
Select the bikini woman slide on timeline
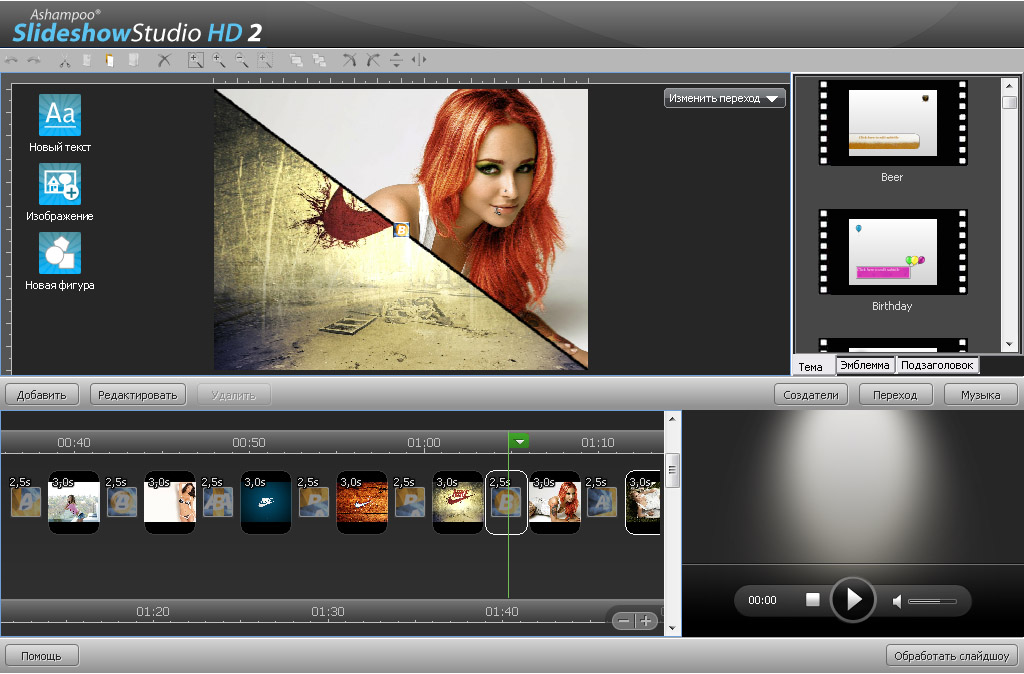(x=170, y=502)
